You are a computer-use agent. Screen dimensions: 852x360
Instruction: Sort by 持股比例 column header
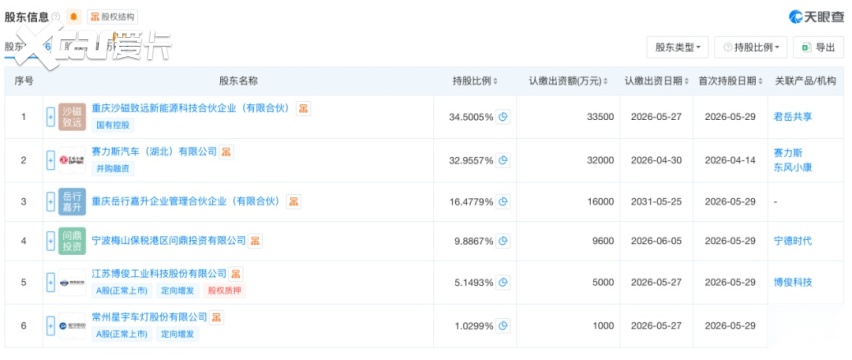pos(475,81)
